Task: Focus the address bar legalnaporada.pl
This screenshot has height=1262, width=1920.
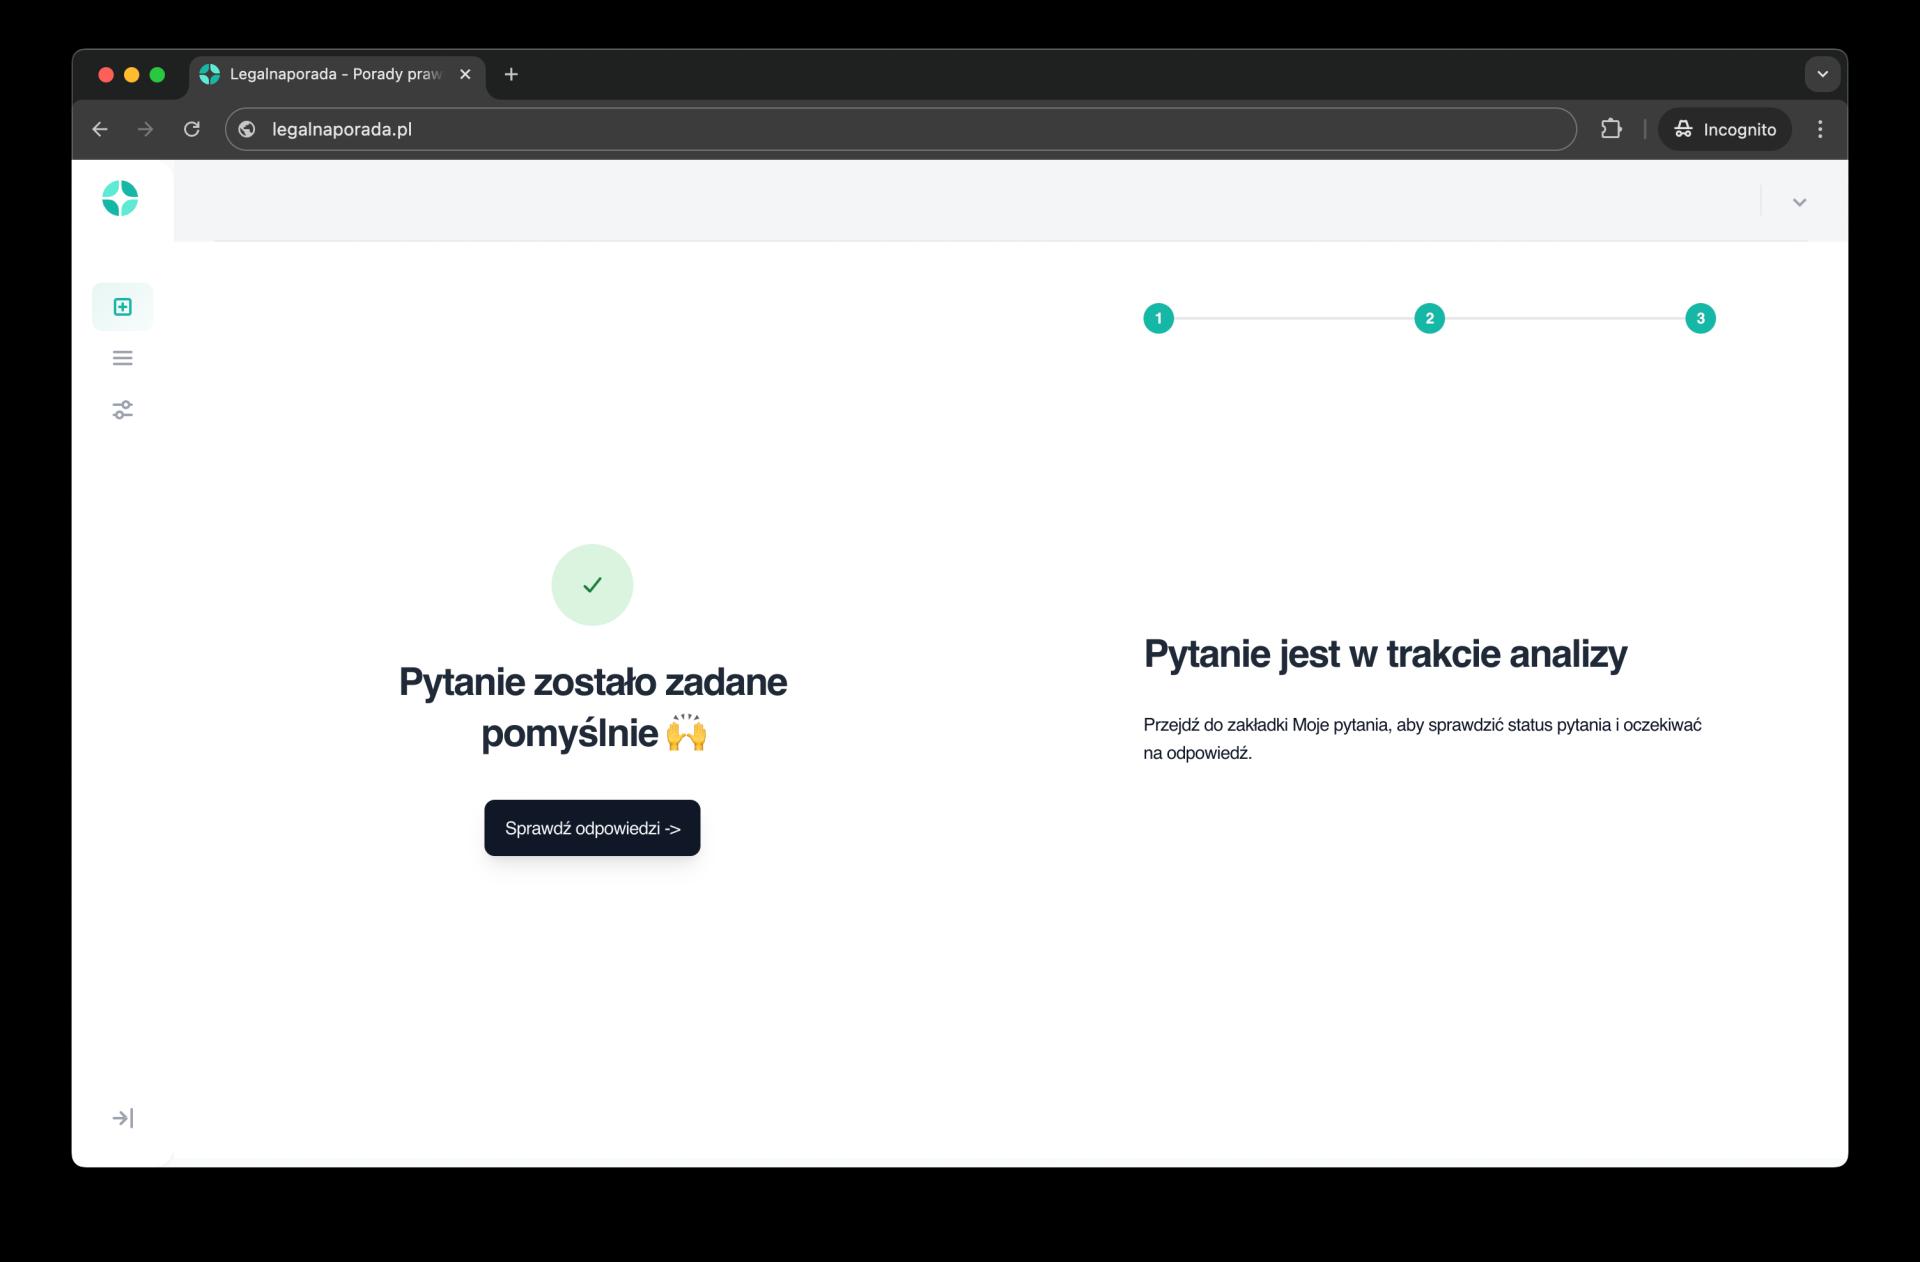Action: click(x=900, y=129)
